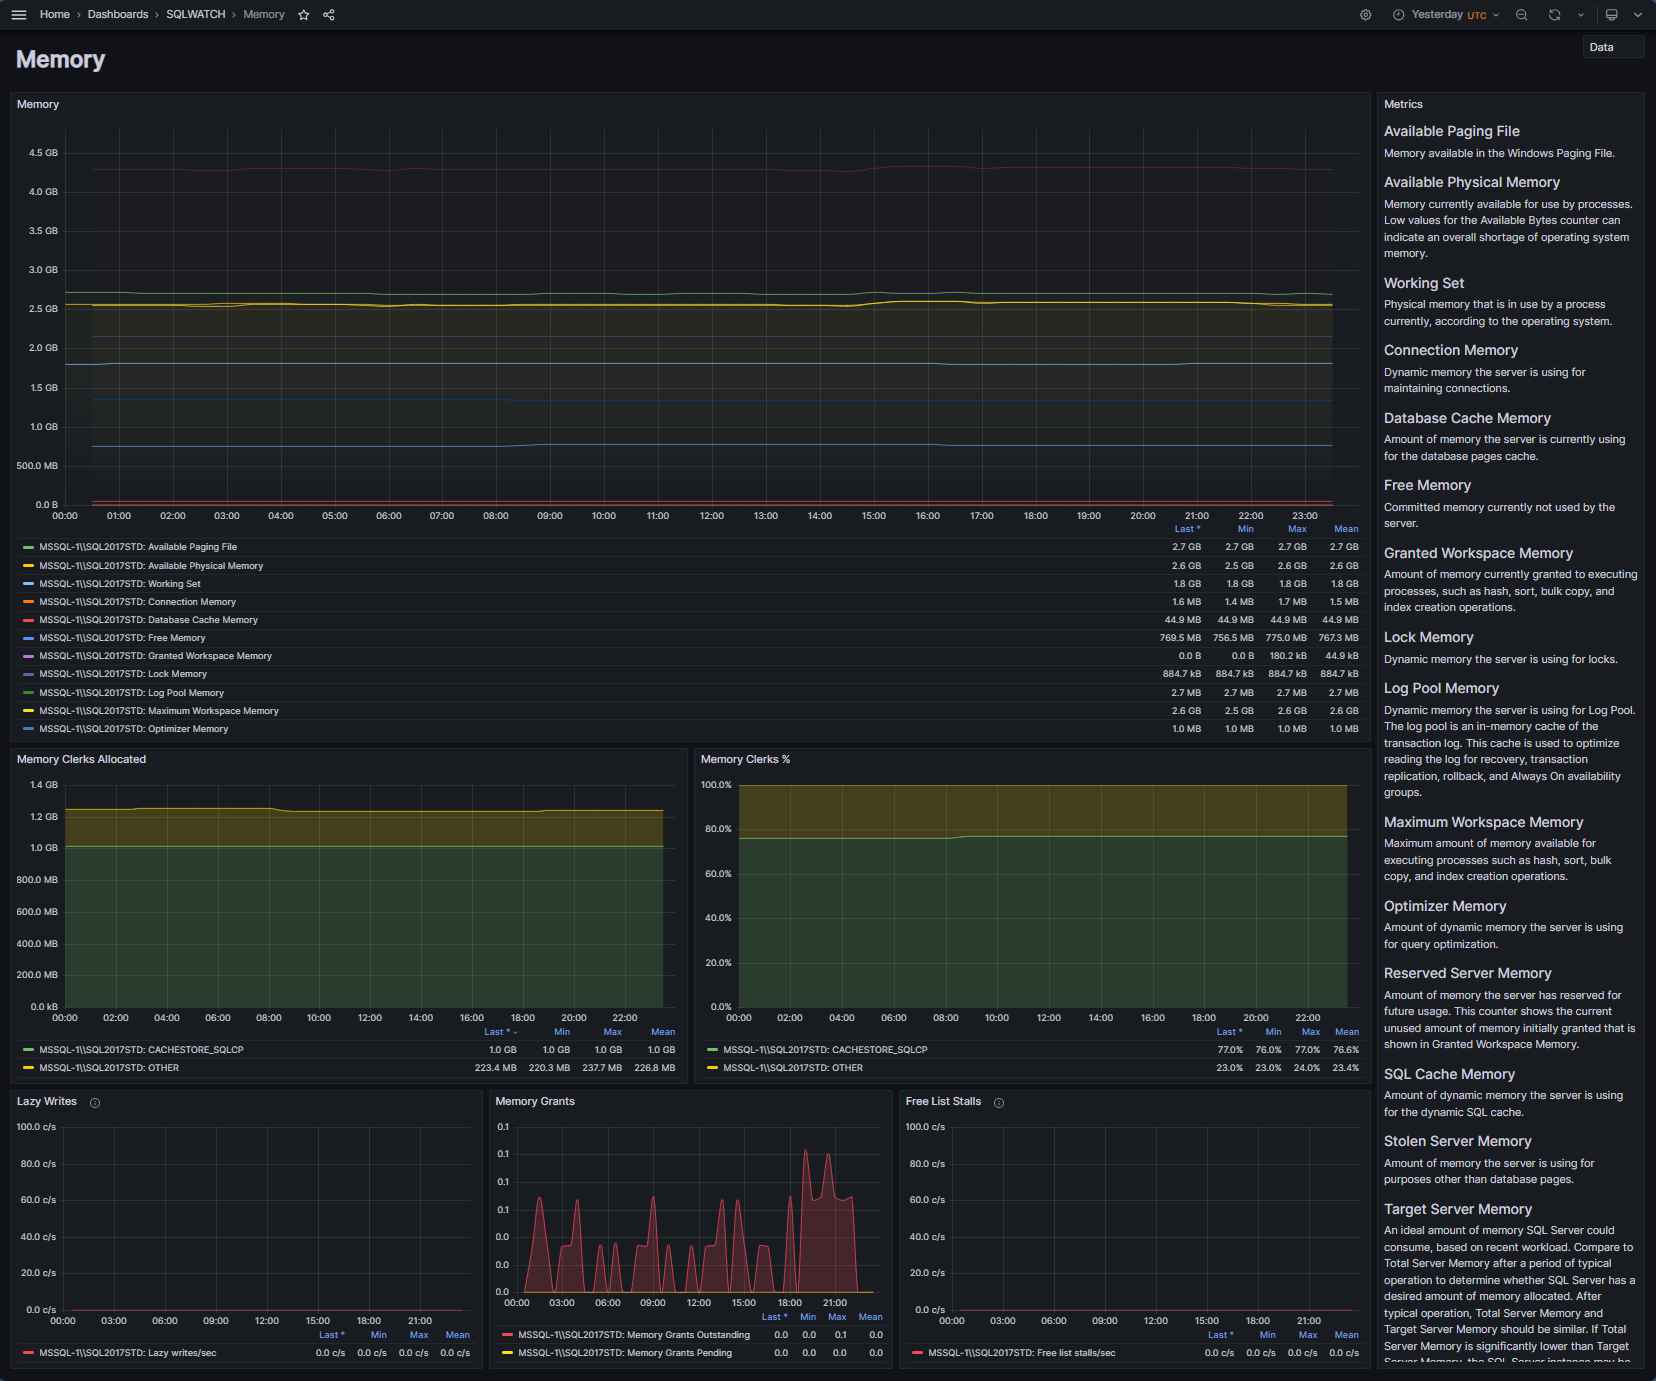Open the Yesterday UTC time picker

coord(1446,15)
